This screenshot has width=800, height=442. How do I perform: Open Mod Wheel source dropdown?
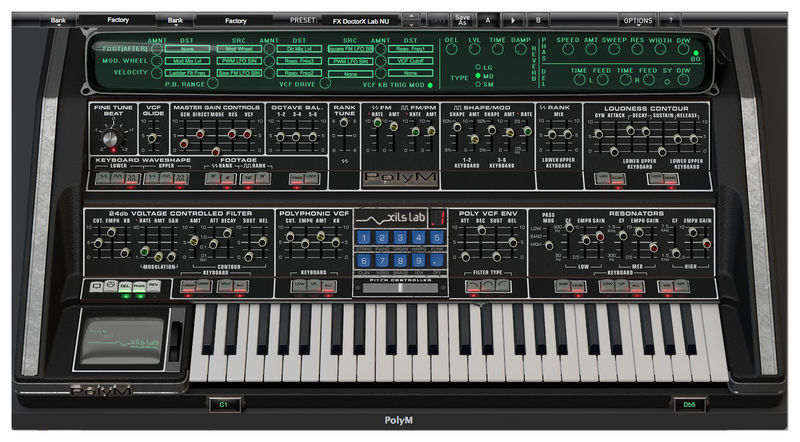pos(239,49)
